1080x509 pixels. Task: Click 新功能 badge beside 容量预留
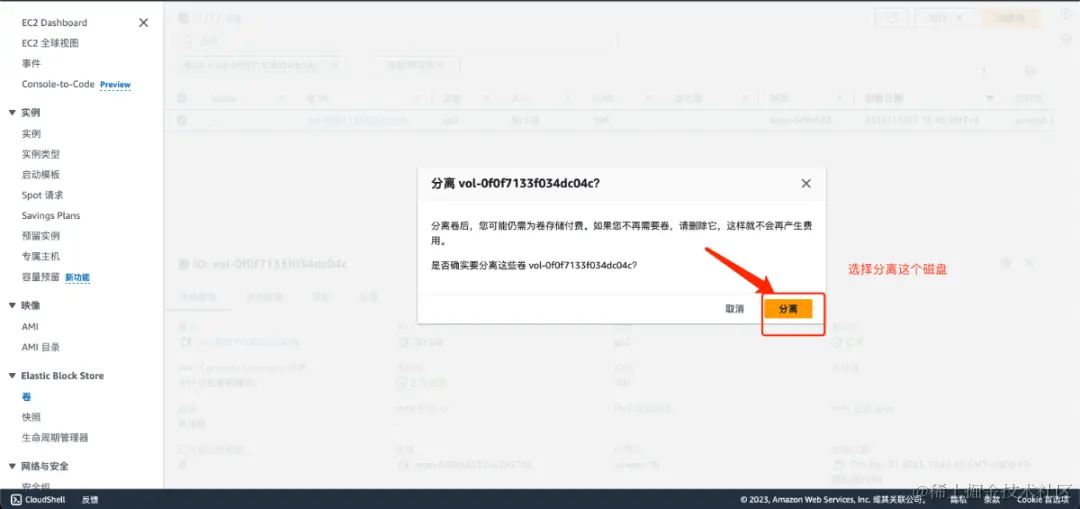(x=77, y=278)
